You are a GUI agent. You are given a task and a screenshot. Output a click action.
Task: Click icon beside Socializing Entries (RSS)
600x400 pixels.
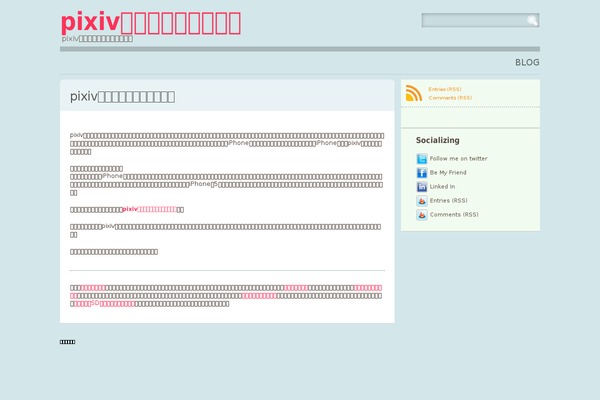(x=422, y=201)
